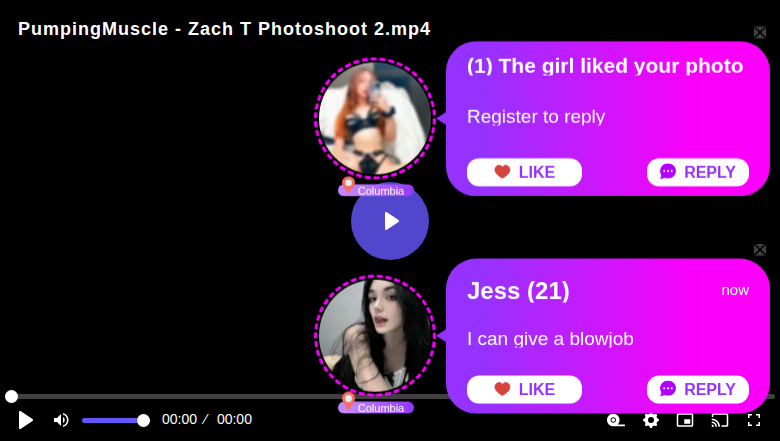This screenshot has height=441, width=780.
Task: Click the large round center play button
Action: [x=390, y=221]
